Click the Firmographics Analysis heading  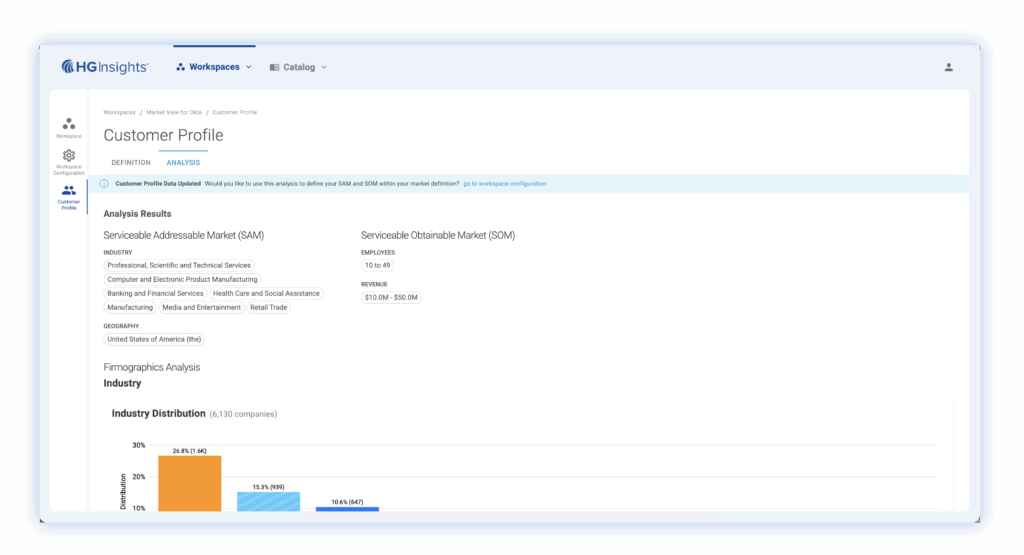(x=152, y=367)
